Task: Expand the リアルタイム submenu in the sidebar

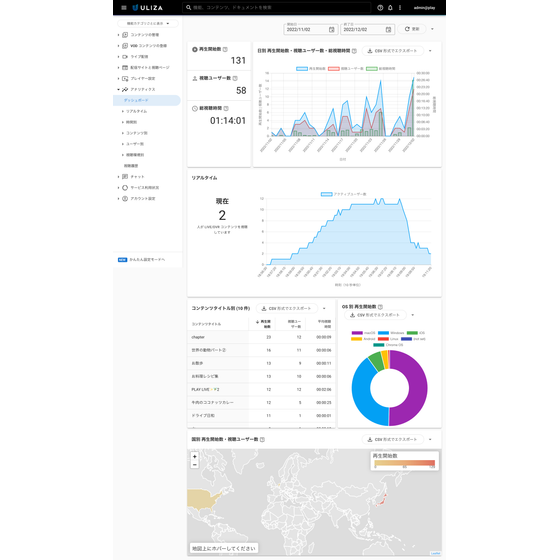Action: (x=123, y=111)
